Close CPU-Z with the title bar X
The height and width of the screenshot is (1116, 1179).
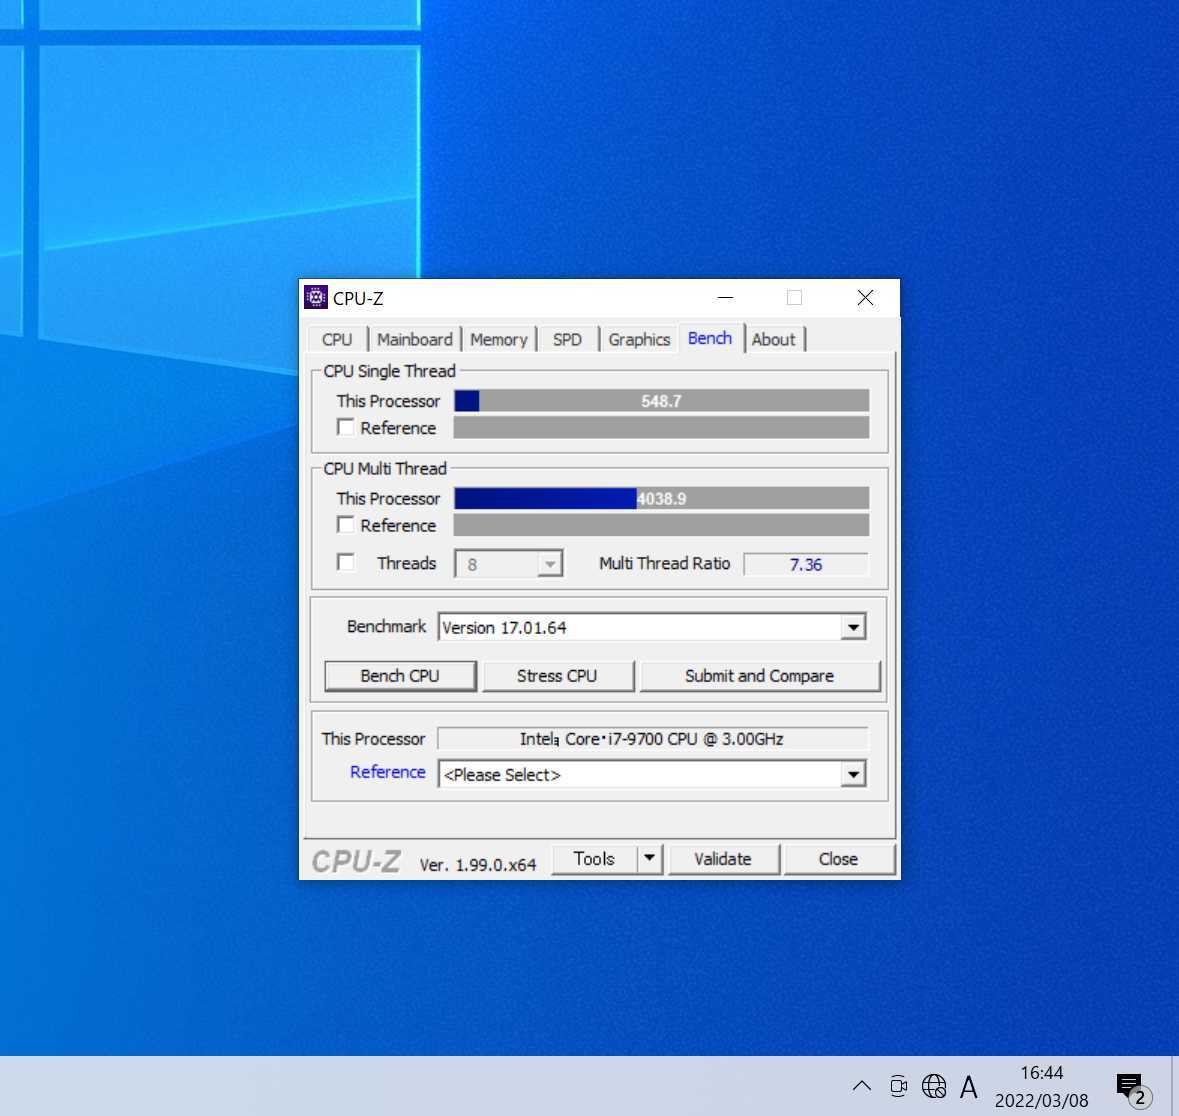point(865,298)
